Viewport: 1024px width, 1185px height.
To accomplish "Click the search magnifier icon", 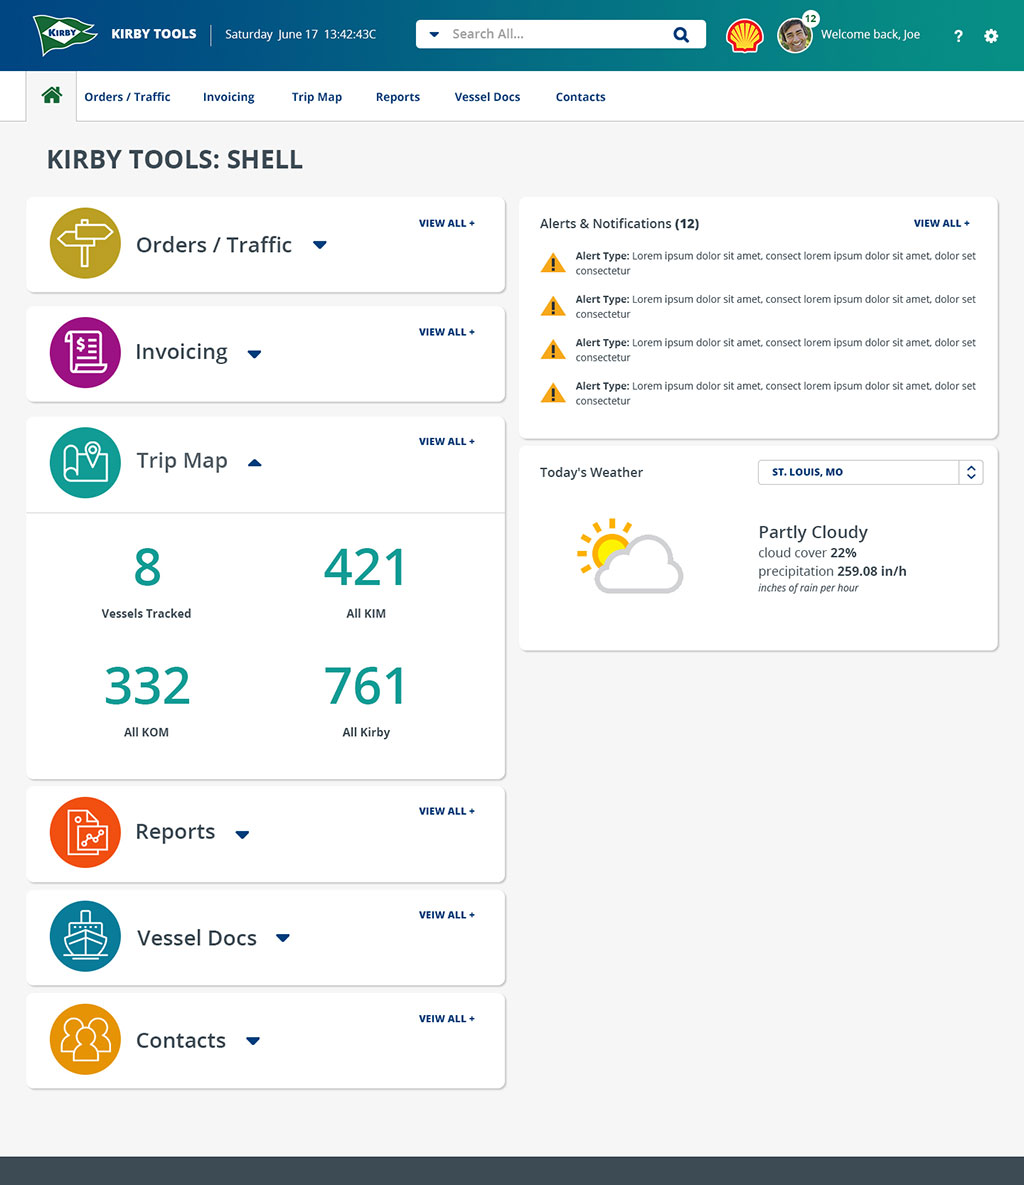I will coord(681,34).
